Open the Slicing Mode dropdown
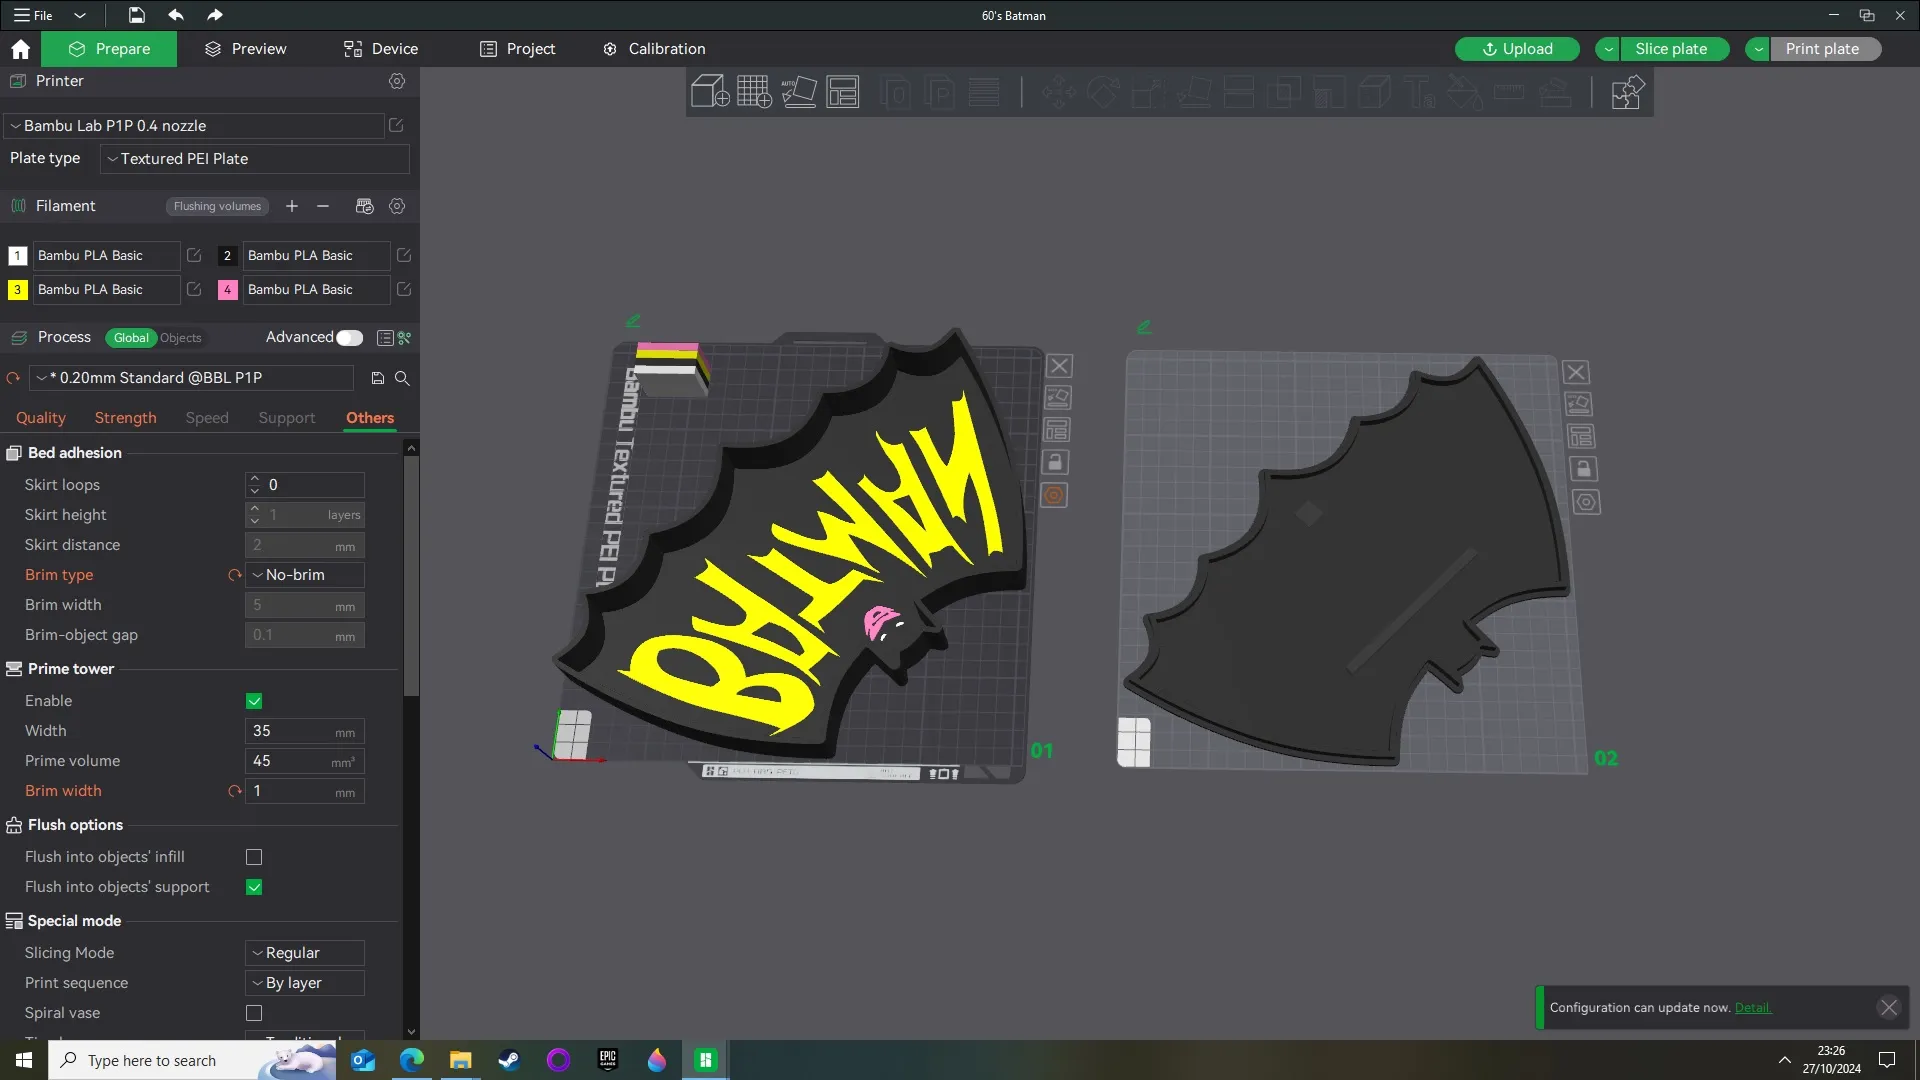1920x1080 pixels. coord(304,953)
